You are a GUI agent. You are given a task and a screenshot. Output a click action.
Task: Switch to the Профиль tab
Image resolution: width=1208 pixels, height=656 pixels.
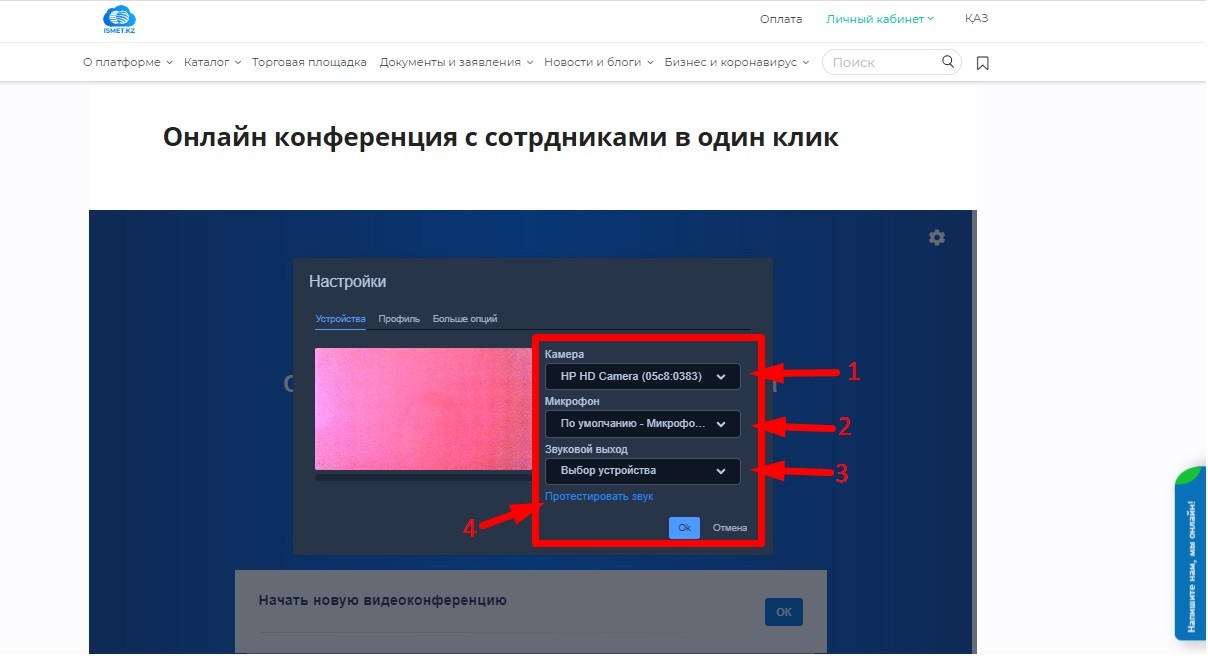(x=399, y=319)
